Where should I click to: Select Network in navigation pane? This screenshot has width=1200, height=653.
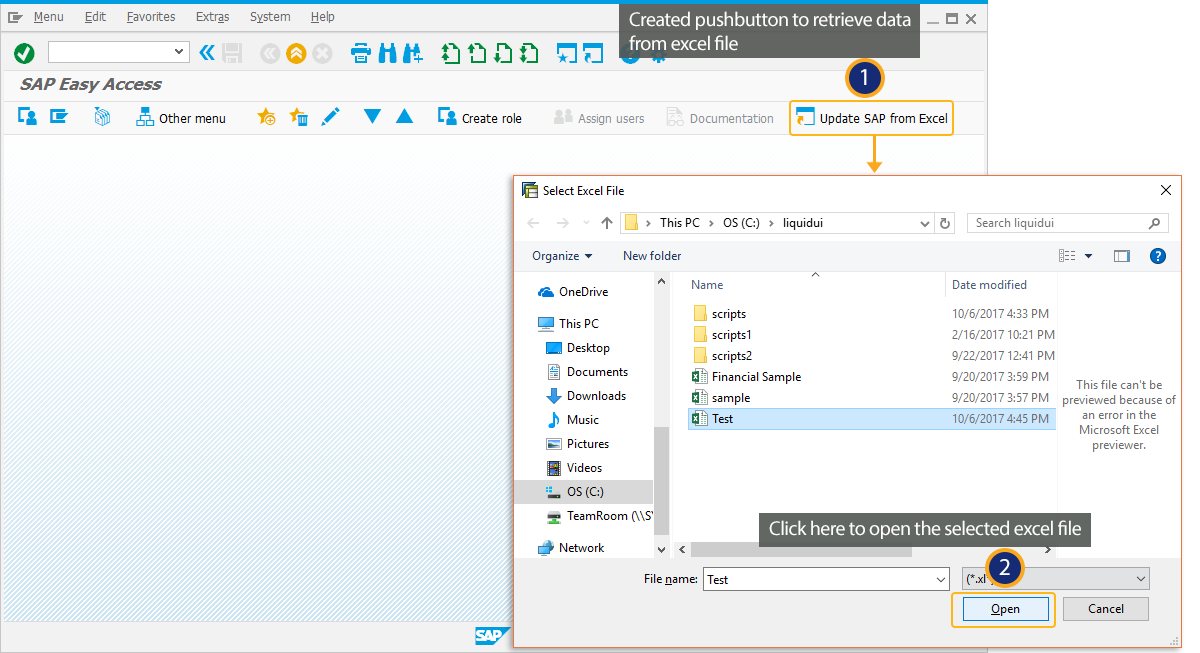point(571,548)
